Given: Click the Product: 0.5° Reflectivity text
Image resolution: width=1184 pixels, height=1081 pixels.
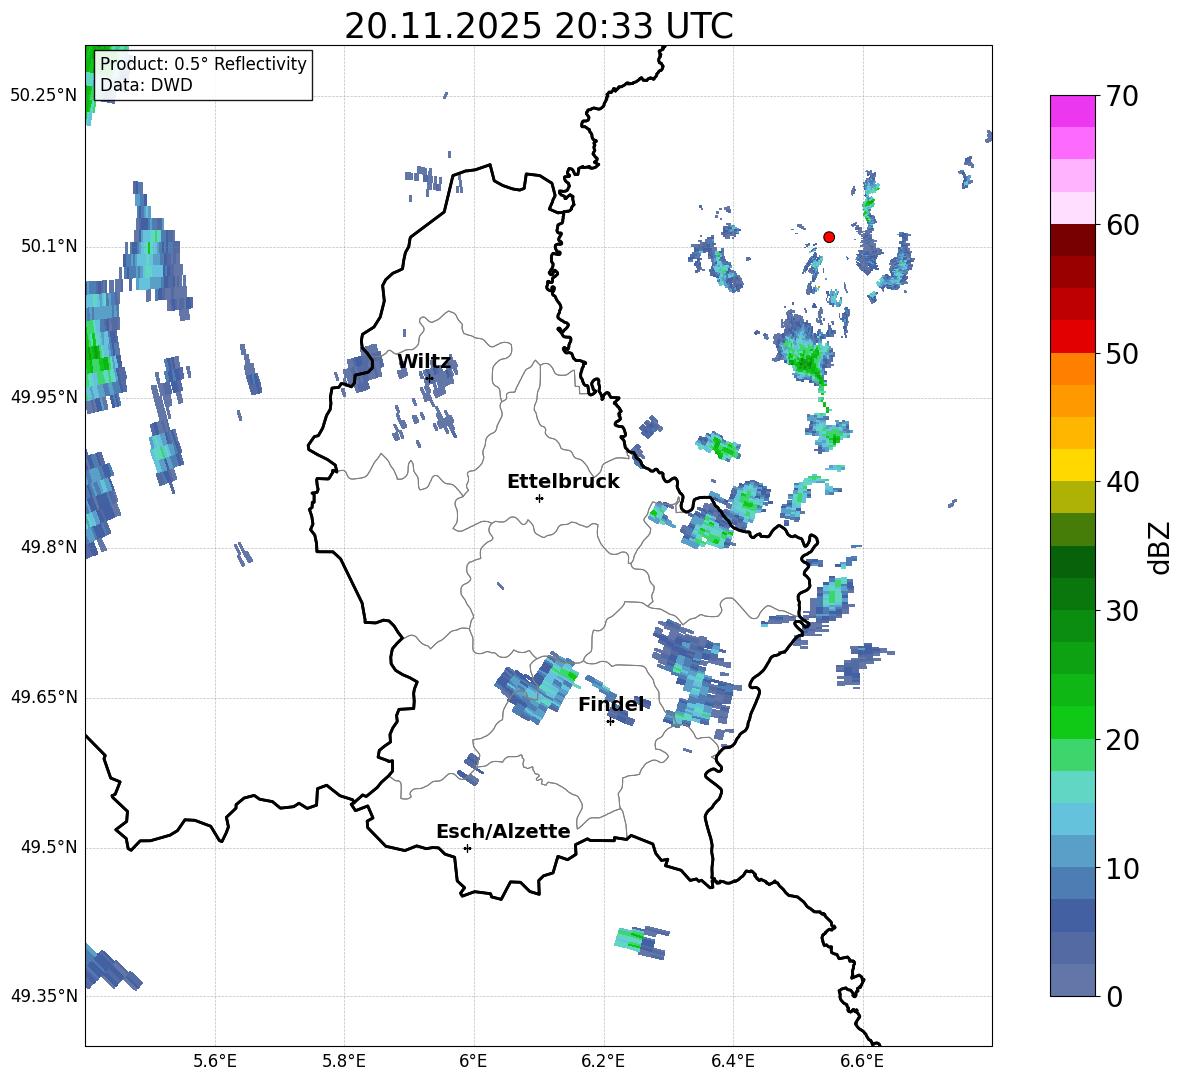Looking at the screenshot, I should pyautogui.click(x=203, y=64).
